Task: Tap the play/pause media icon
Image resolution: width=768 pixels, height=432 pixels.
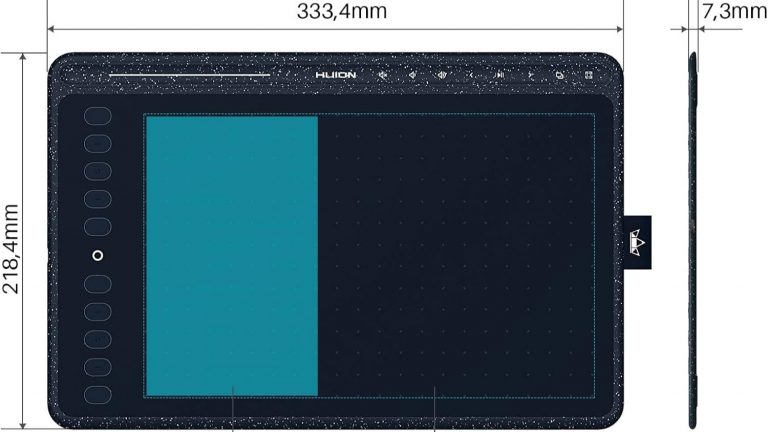Action: [500, 75]
